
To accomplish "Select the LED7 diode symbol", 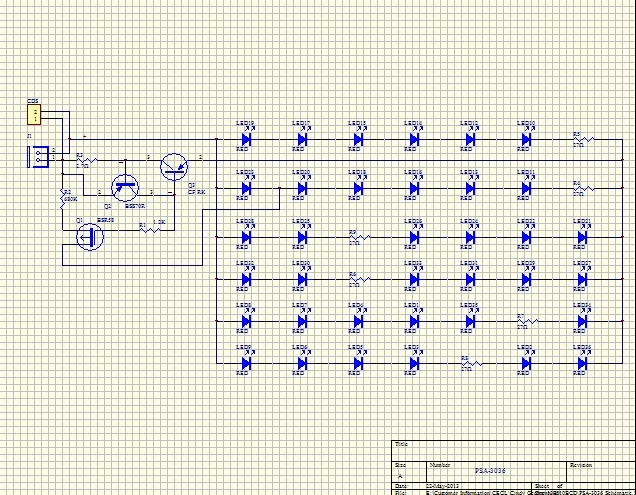I will [x=302, y=321].
